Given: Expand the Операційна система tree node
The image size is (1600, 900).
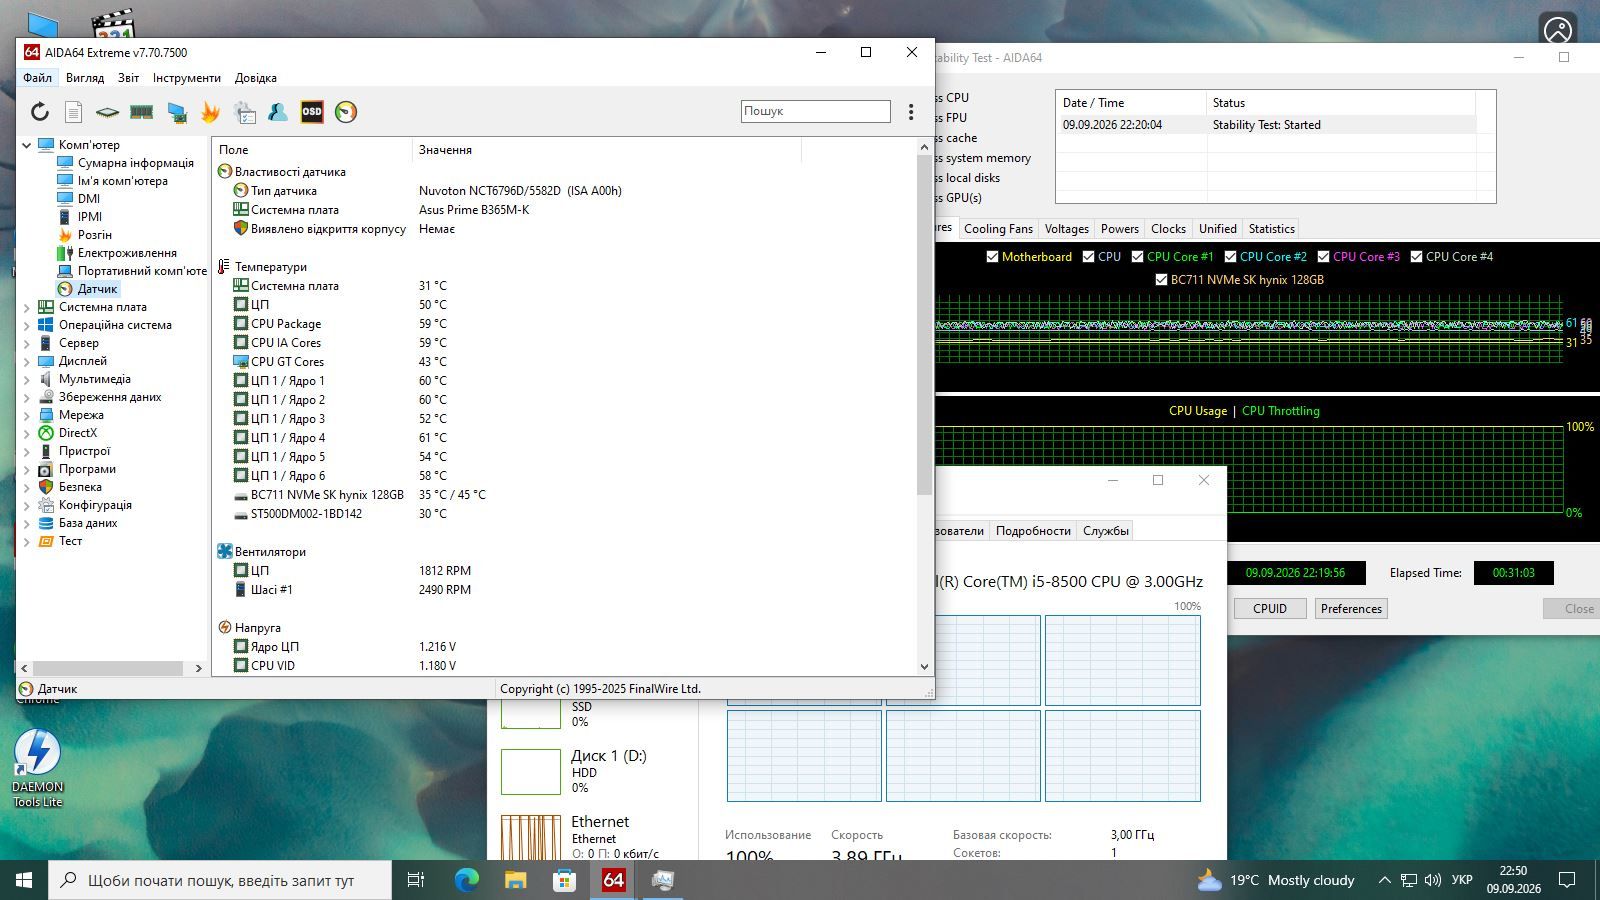Looking at the screenshot, I should click(x=27, y=325).
